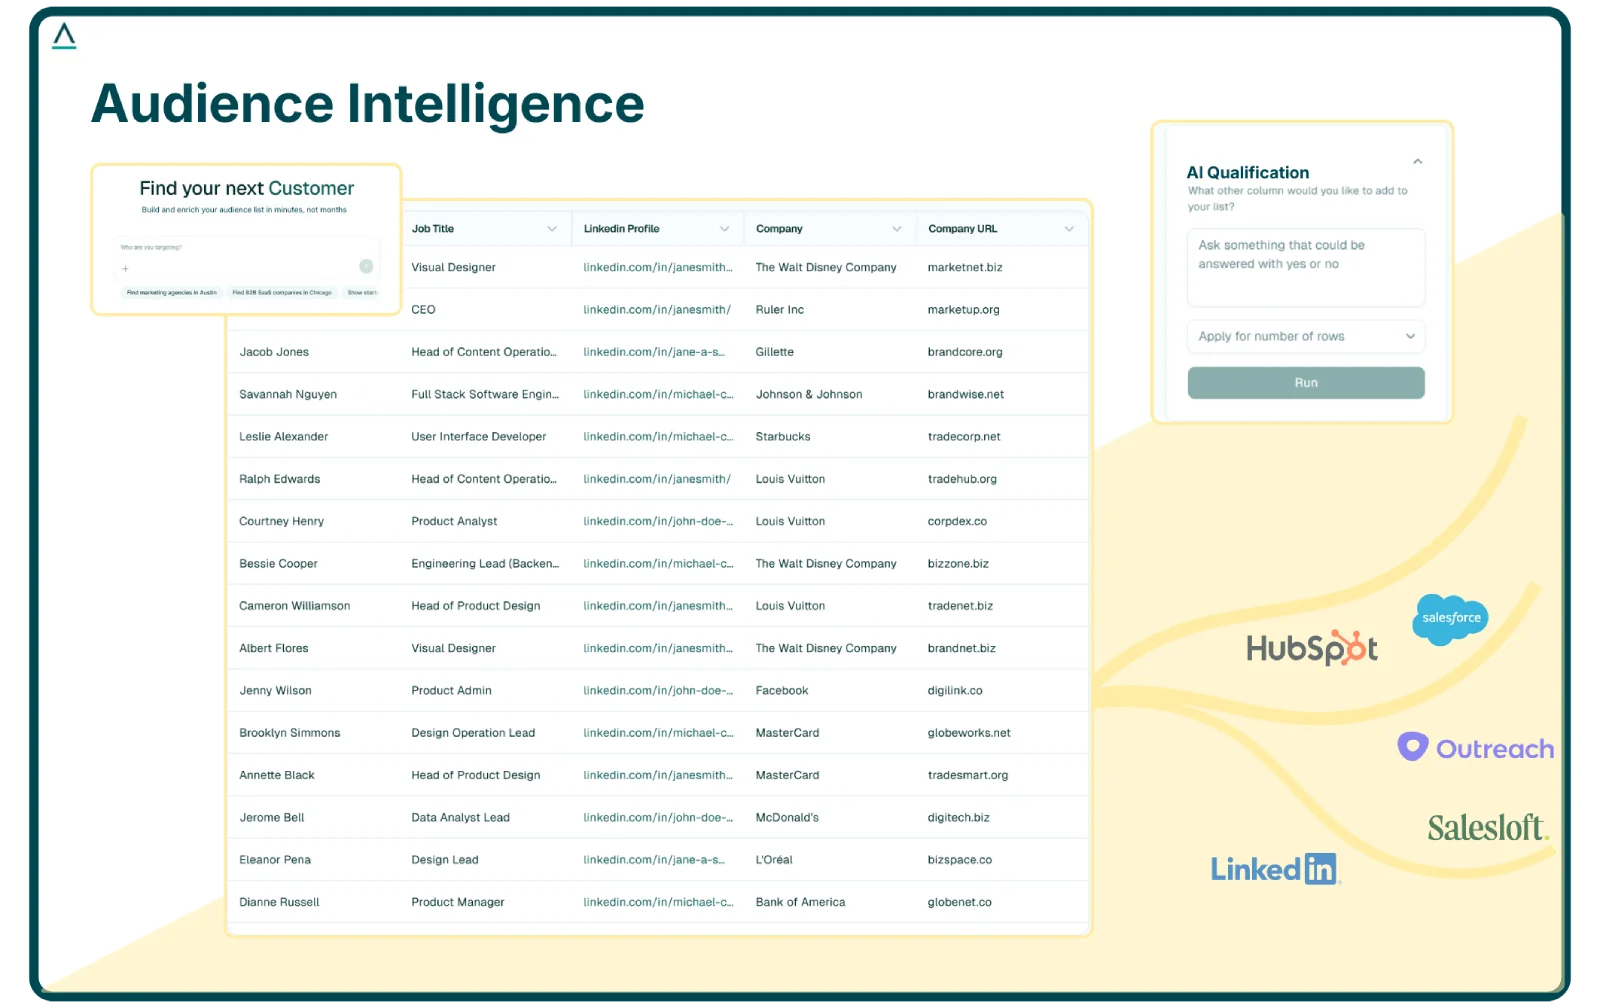Open Dianne Russell's LinkedIn profile link

pyautogui.click(x=657, y=901)
